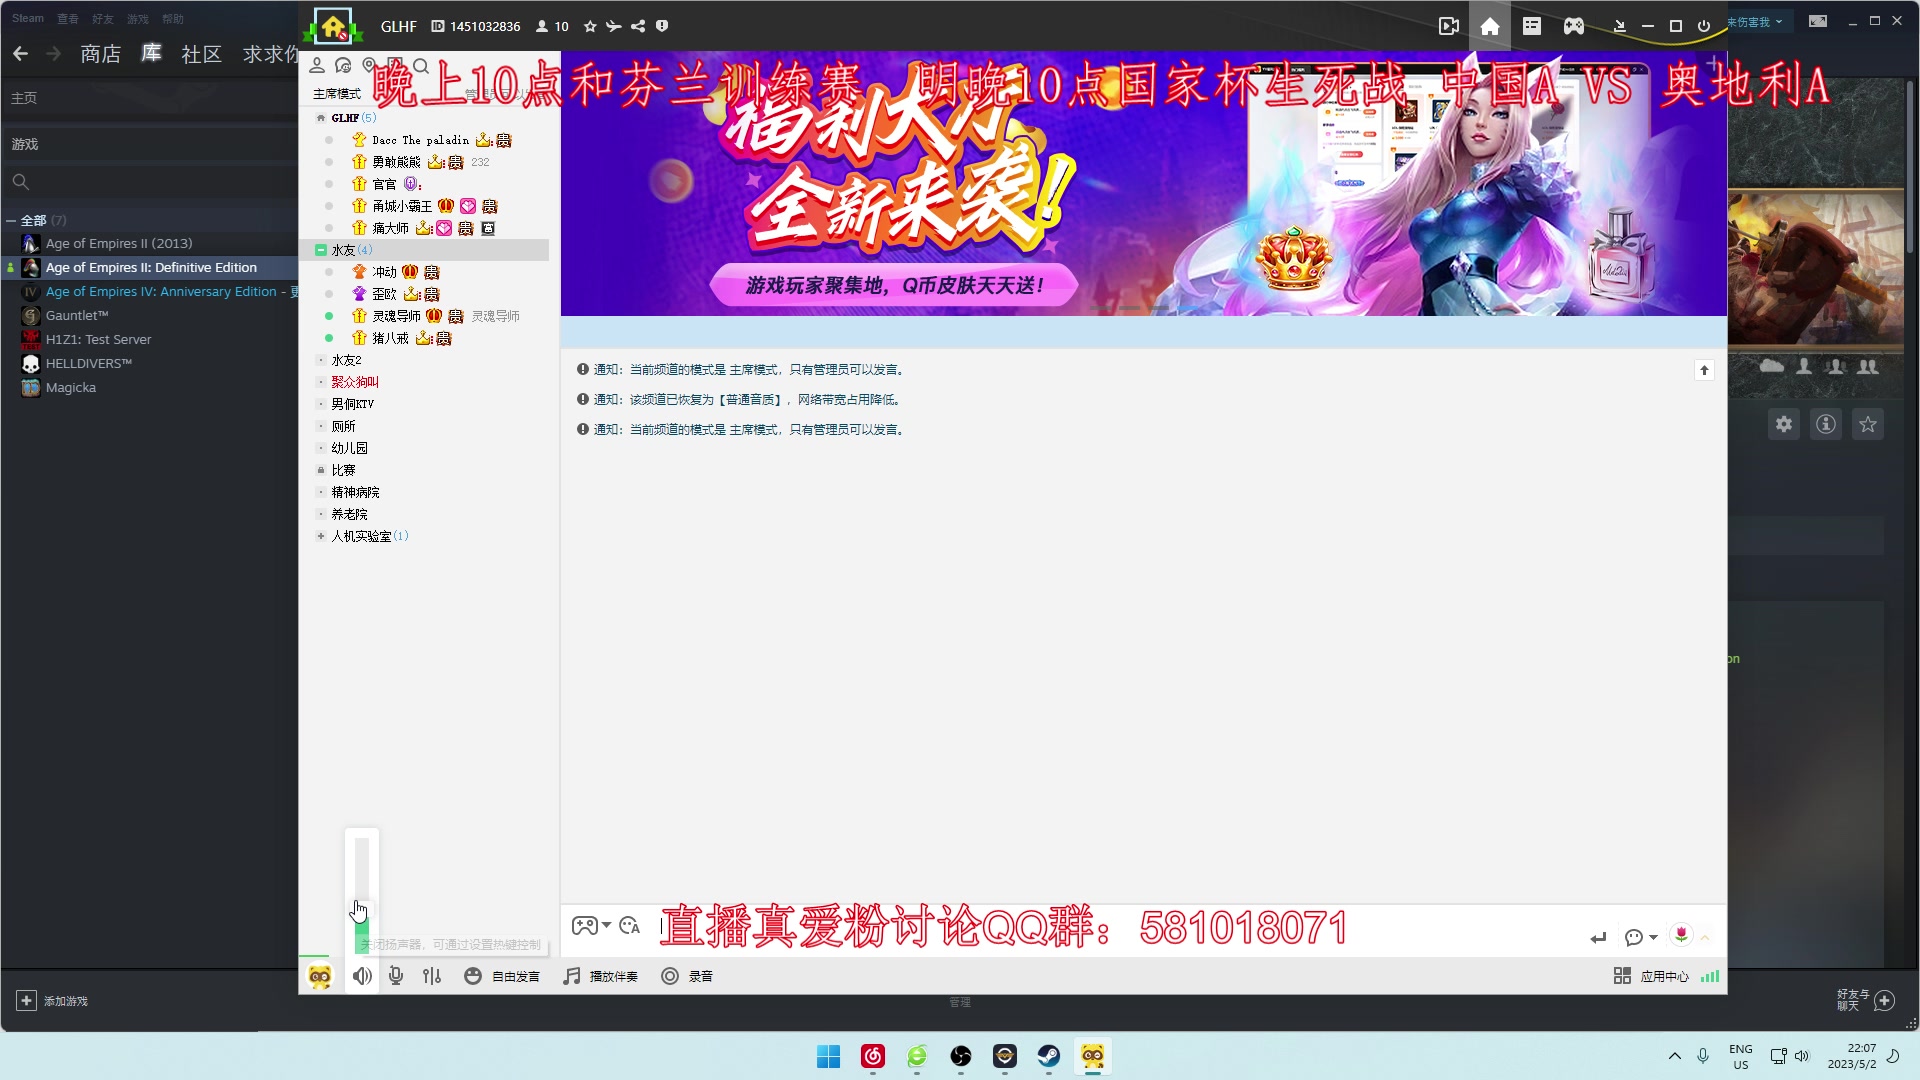
Task: Click the rose flower gift icon
Action: (x=1682, y=934)
